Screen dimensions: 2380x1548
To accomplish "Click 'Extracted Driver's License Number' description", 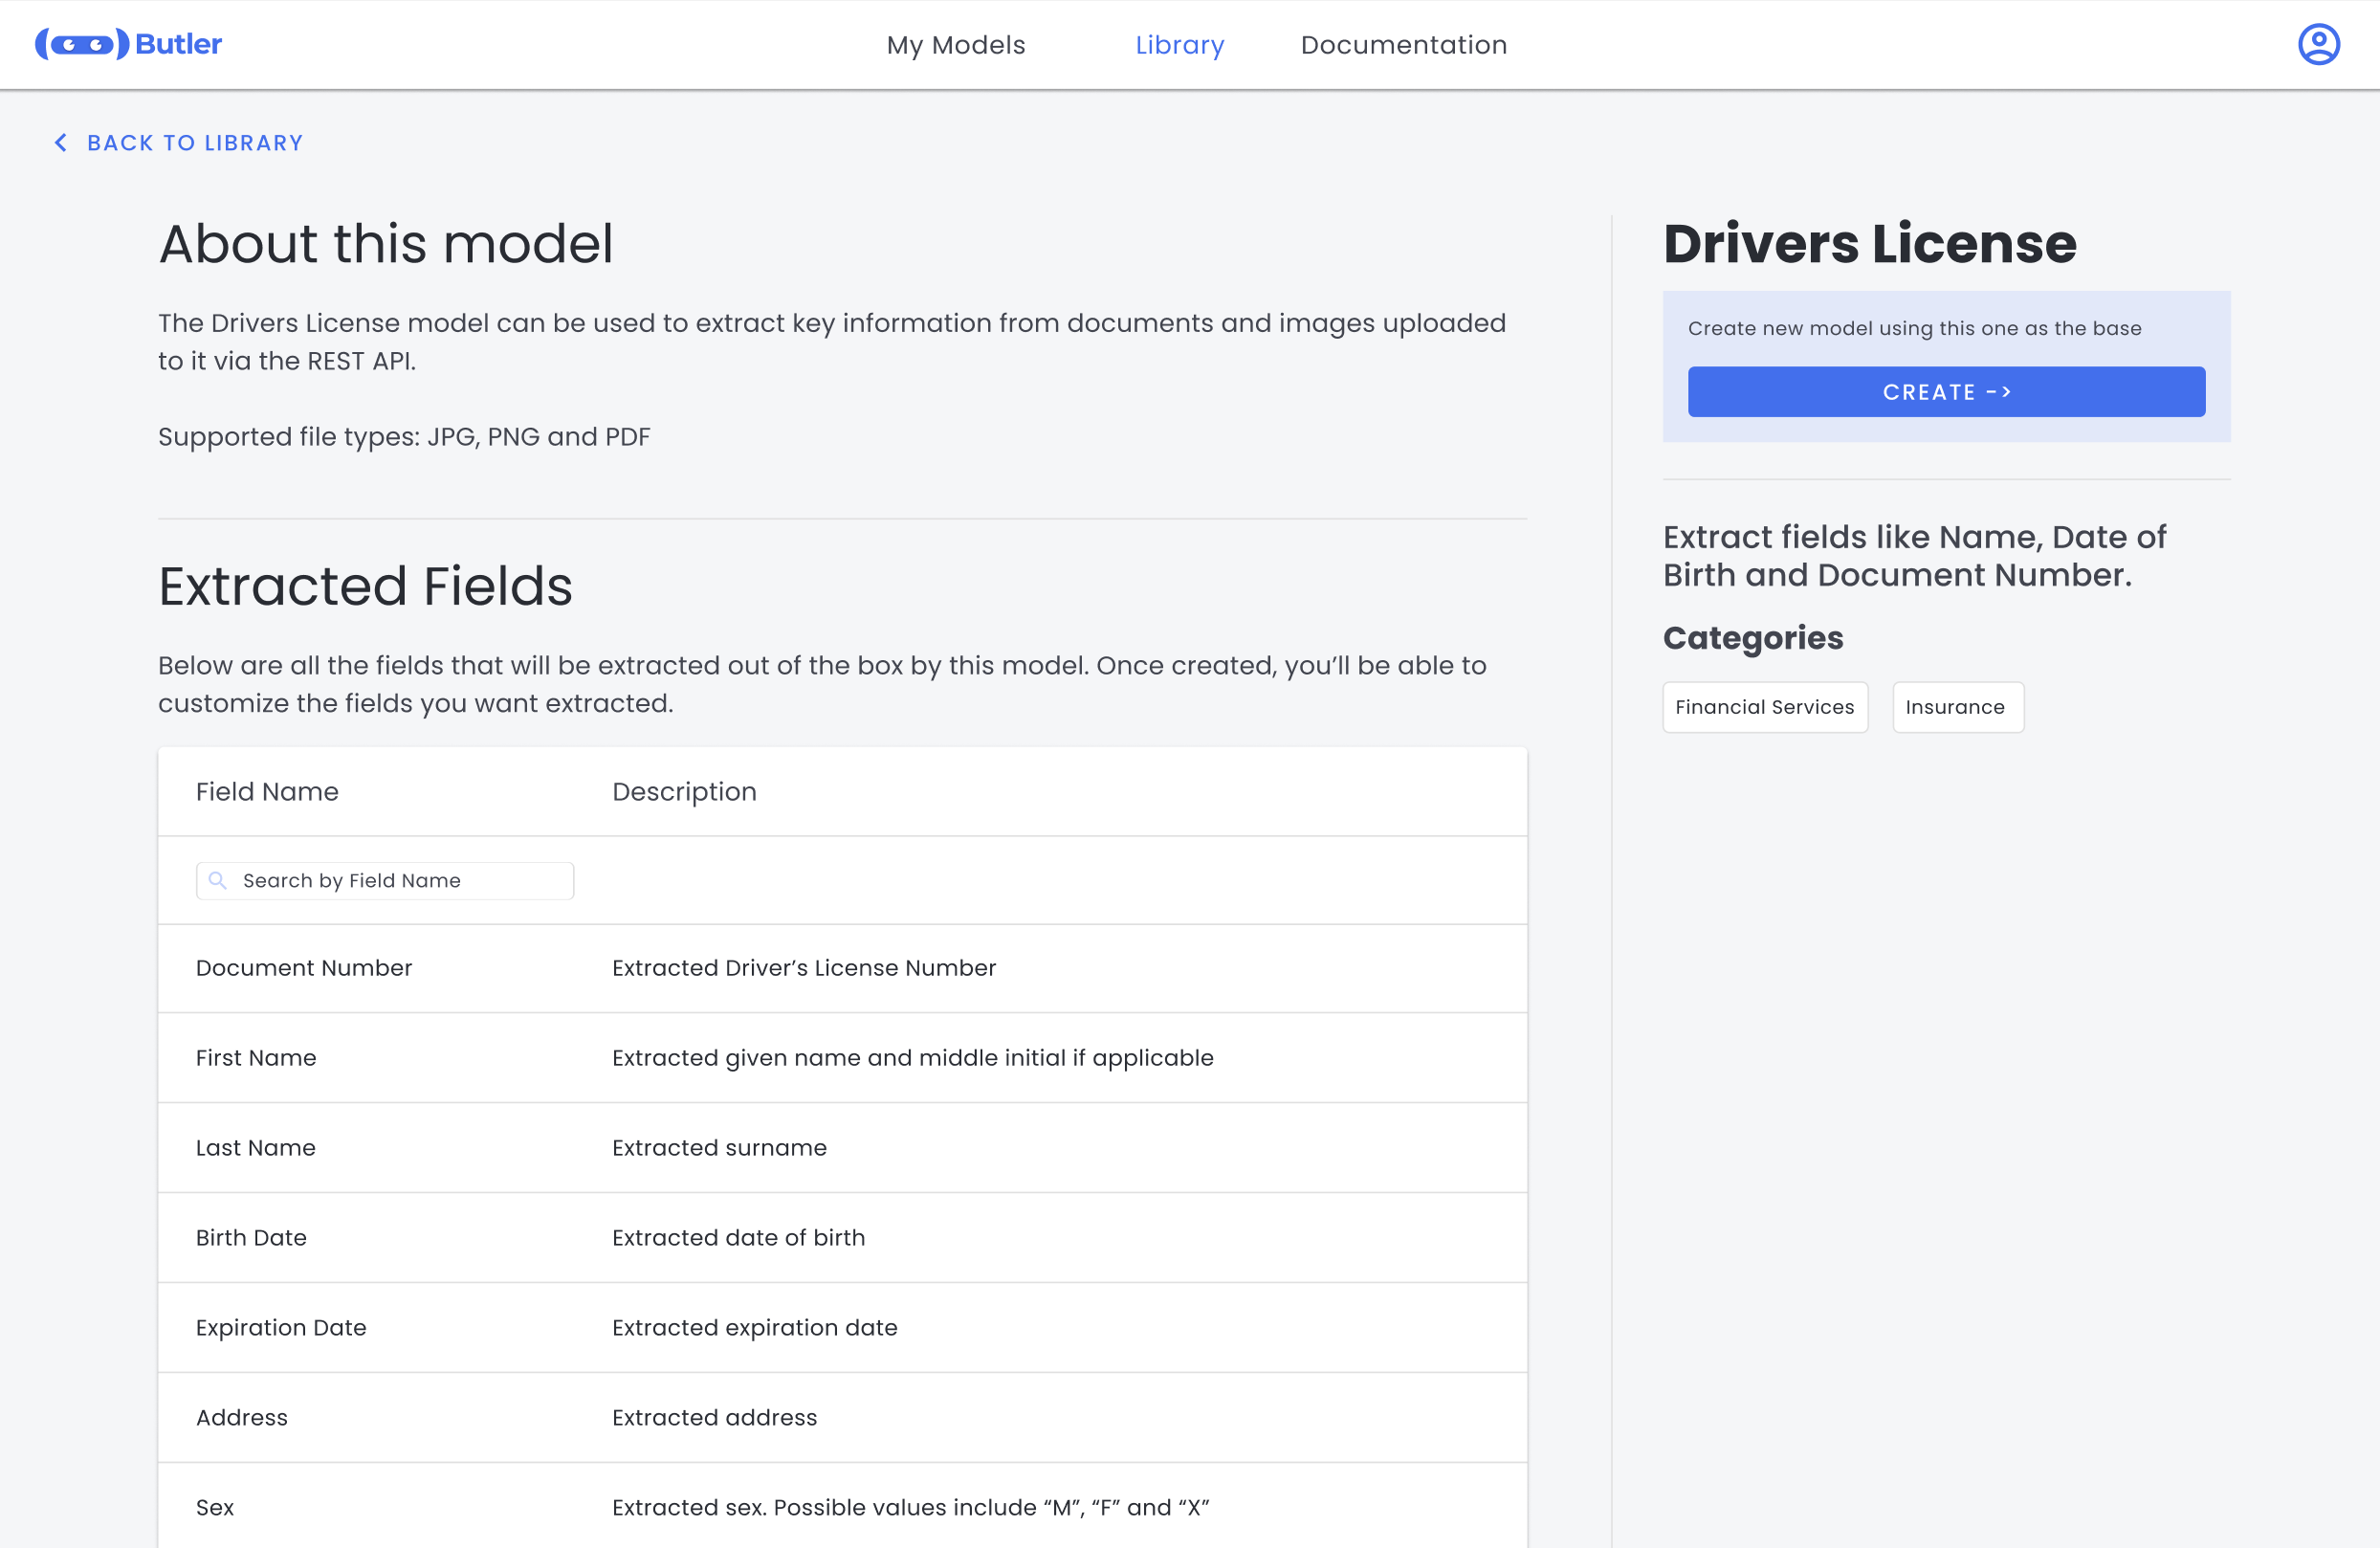I will [804, 968].
